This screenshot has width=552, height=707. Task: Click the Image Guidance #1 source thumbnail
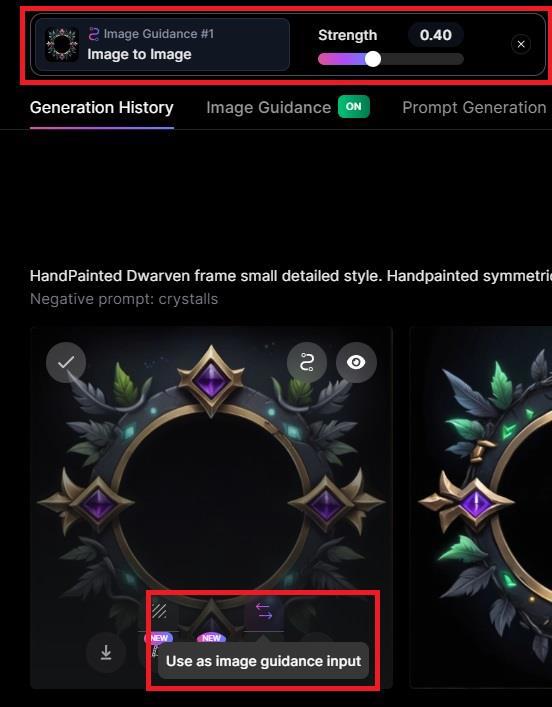[x=62, y=44]
